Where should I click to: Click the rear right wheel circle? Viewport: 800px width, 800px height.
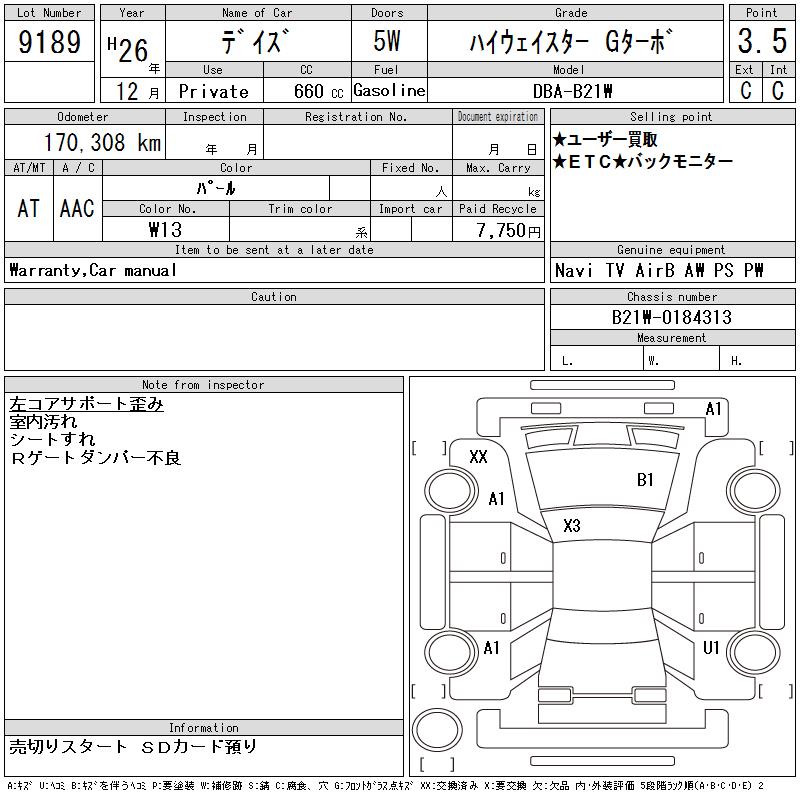754,652
